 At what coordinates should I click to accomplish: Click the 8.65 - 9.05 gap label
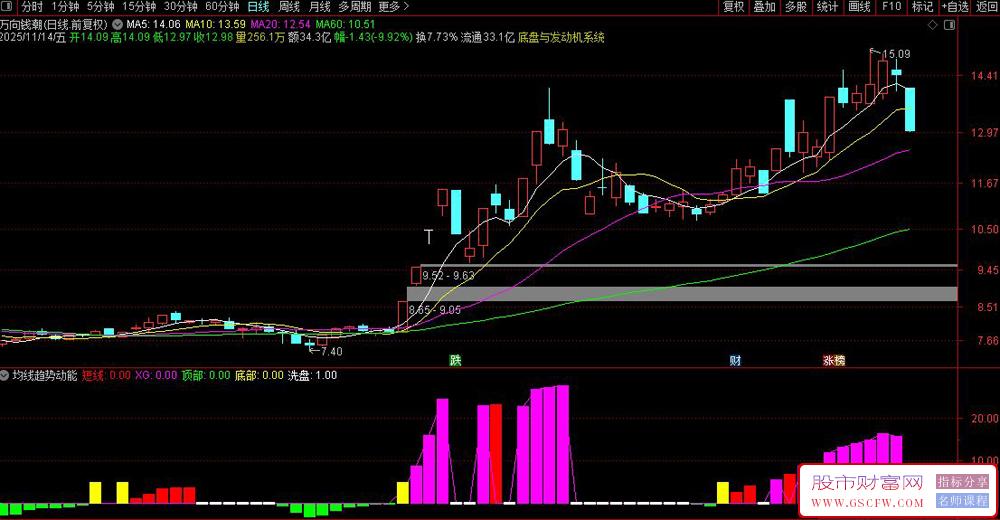tap(435, 310)
